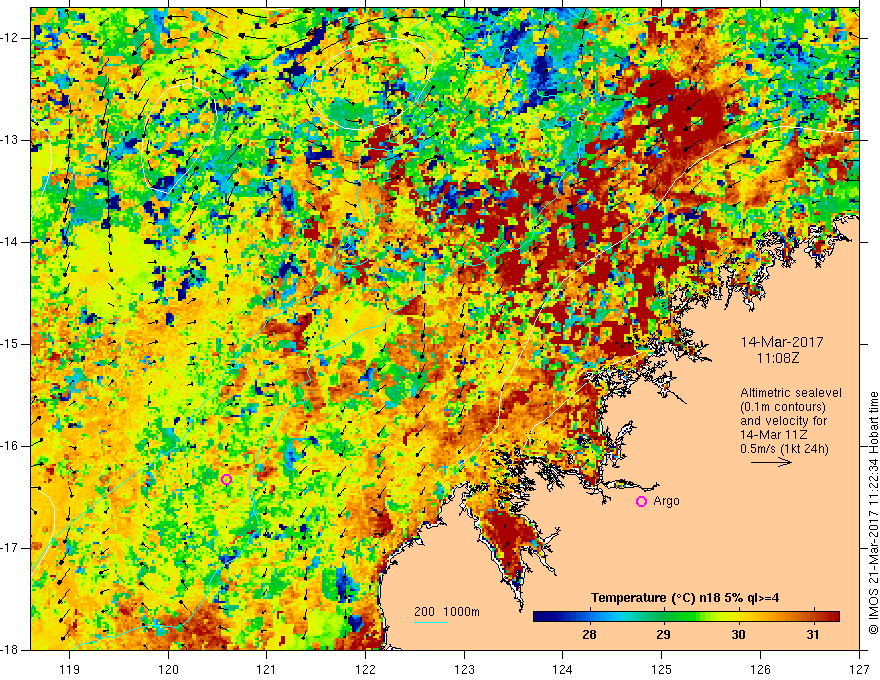This screenshot has height=680, width=880.
Task: Click latitude axis label -16
Action: [x=10, y=446]
